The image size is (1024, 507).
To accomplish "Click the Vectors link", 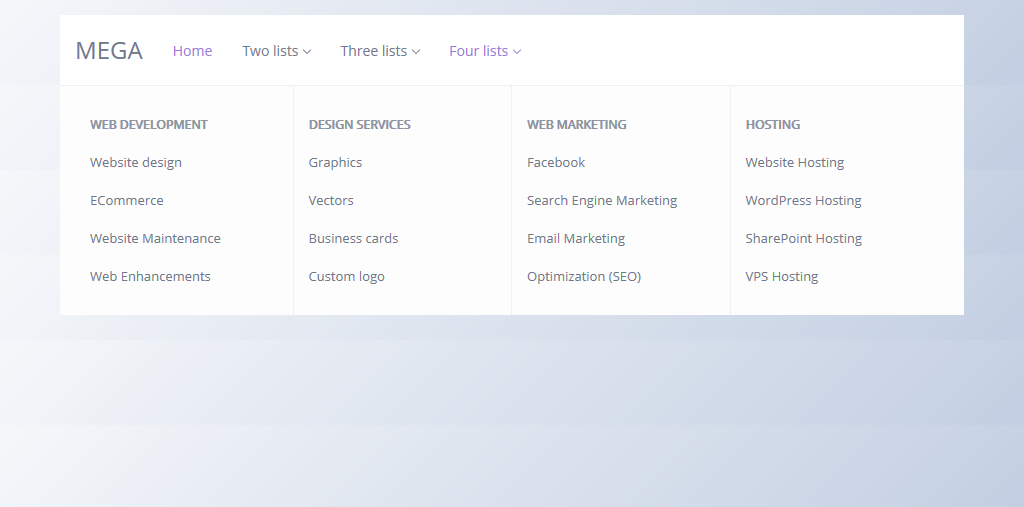I will pos(331,200).
